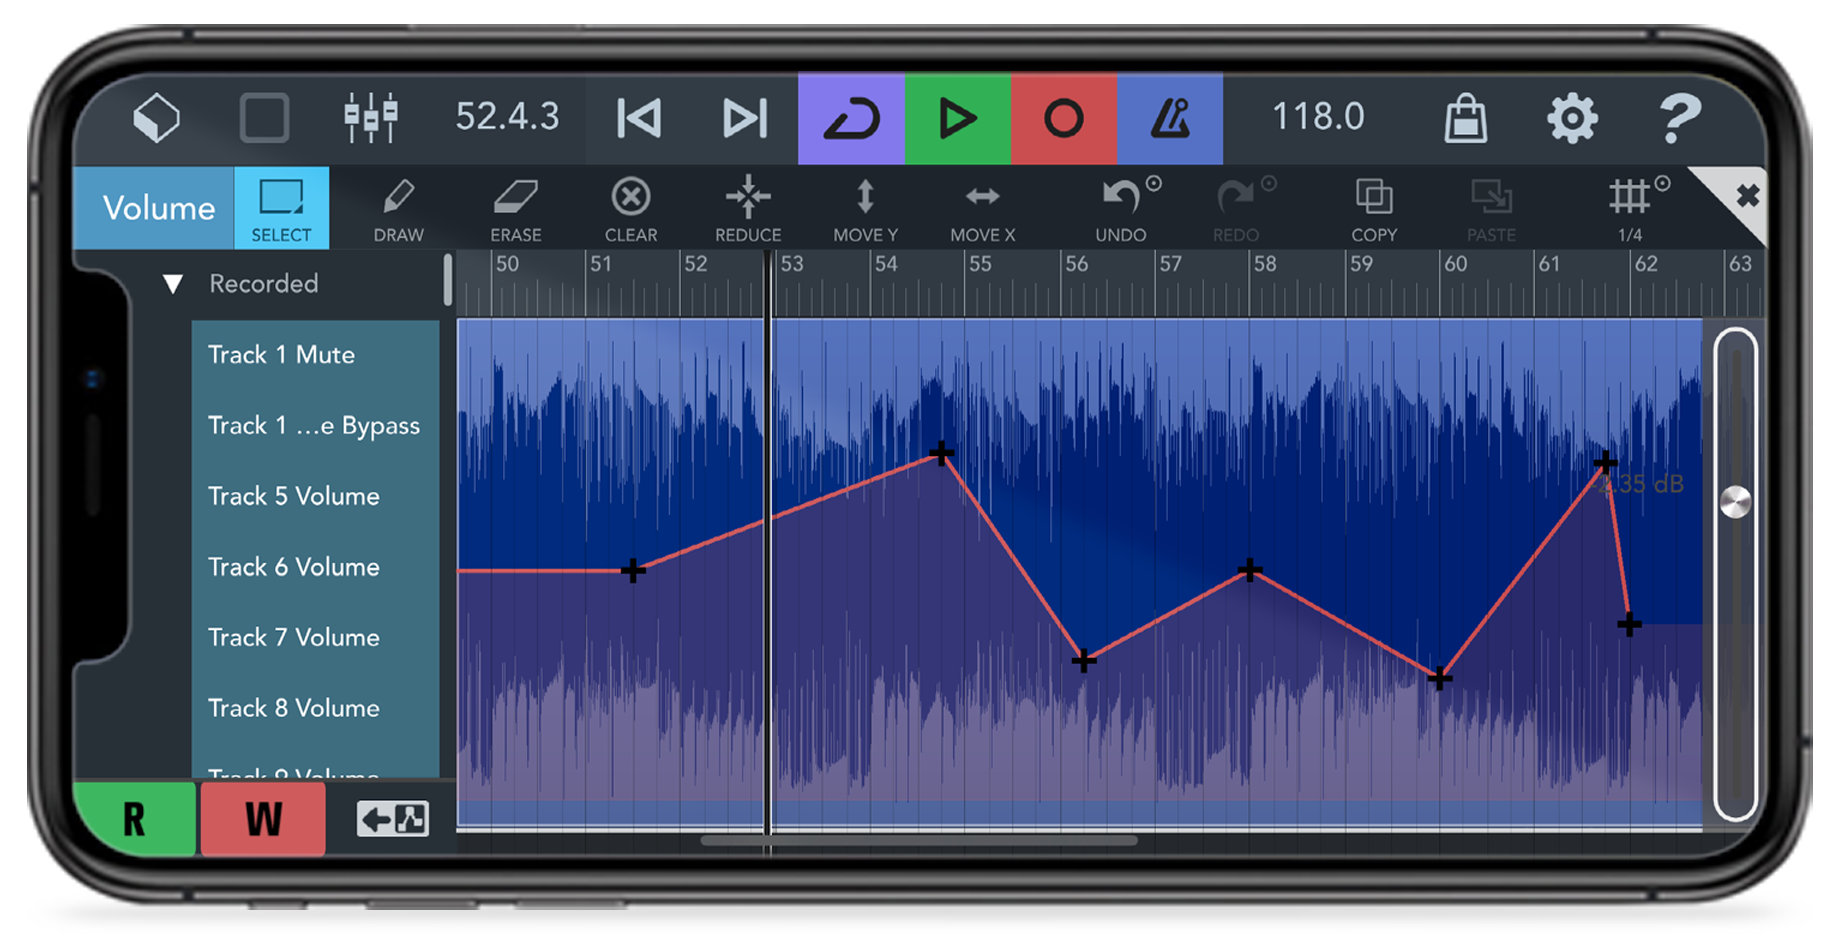Open the mixer faders icon

[371, 118]
